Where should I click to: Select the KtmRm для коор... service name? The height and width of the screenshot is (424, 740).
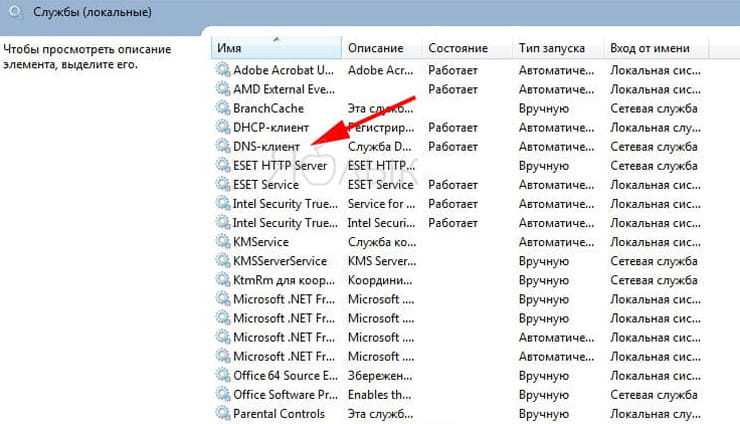tap(284, 280)
